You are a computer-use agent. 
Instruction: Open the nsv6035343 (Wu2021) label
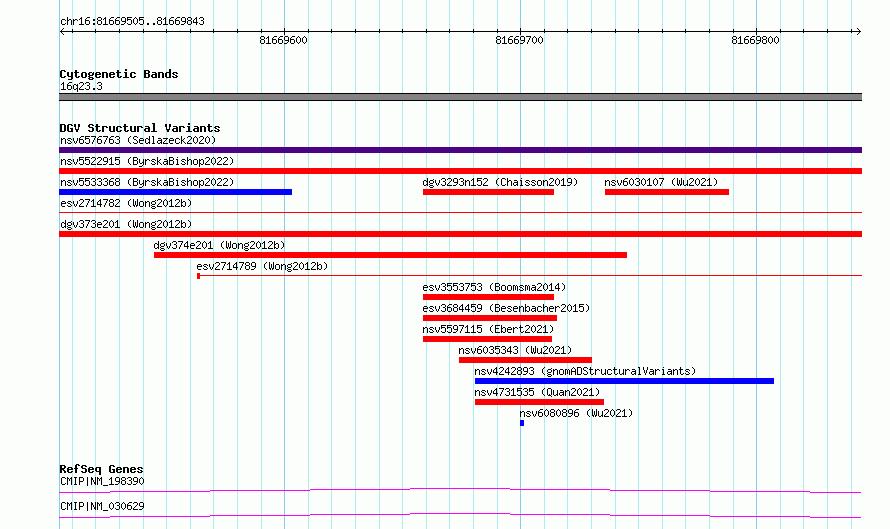coord(515,350)
